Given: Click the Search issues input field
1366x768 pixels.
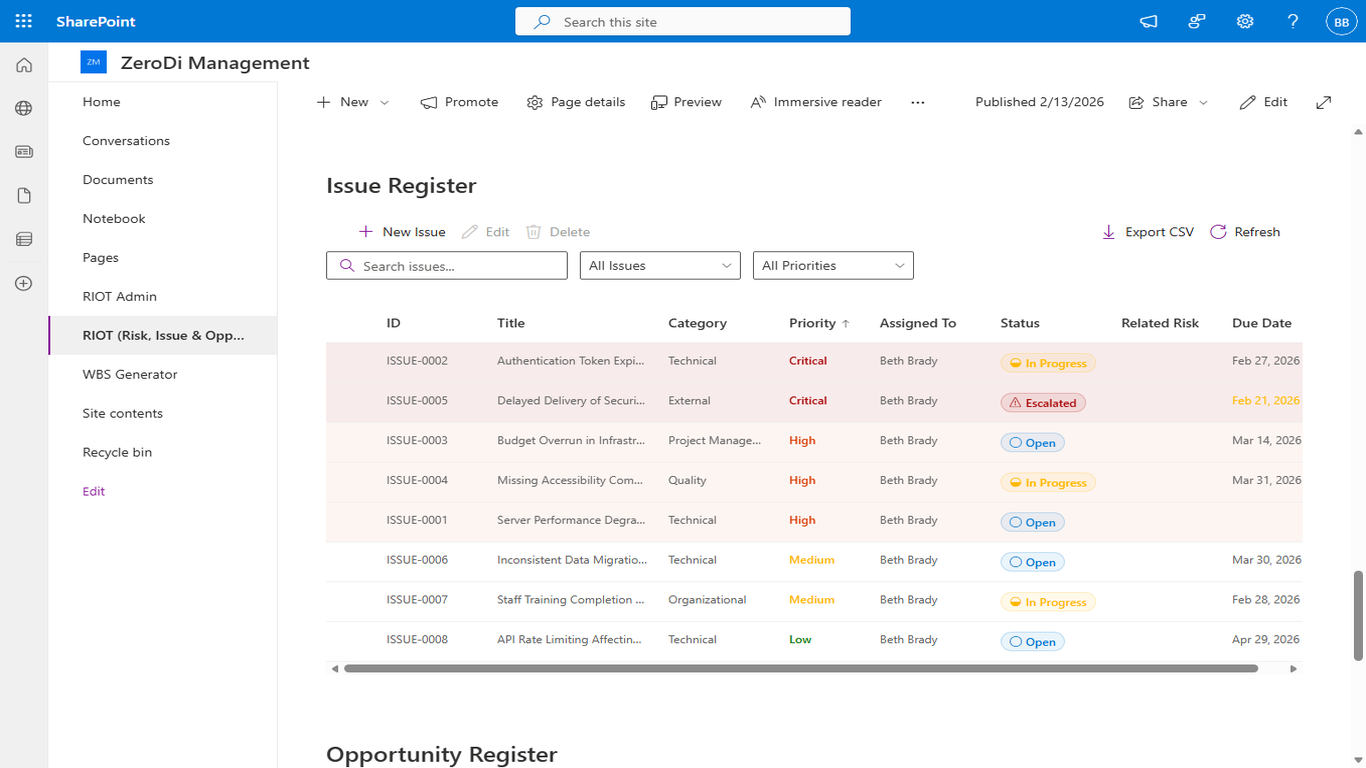Looking at the screenshot, I should [446, 265].
